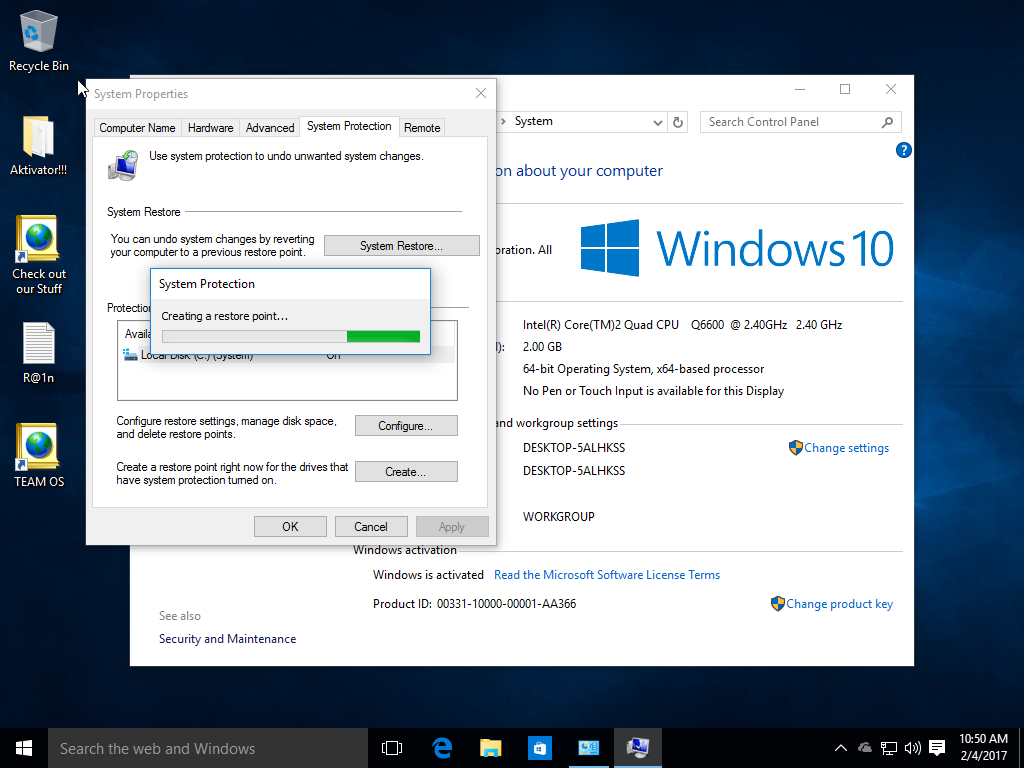
Task: Refresh the Control Panel address bar
Action: click(x=678, y=122)
